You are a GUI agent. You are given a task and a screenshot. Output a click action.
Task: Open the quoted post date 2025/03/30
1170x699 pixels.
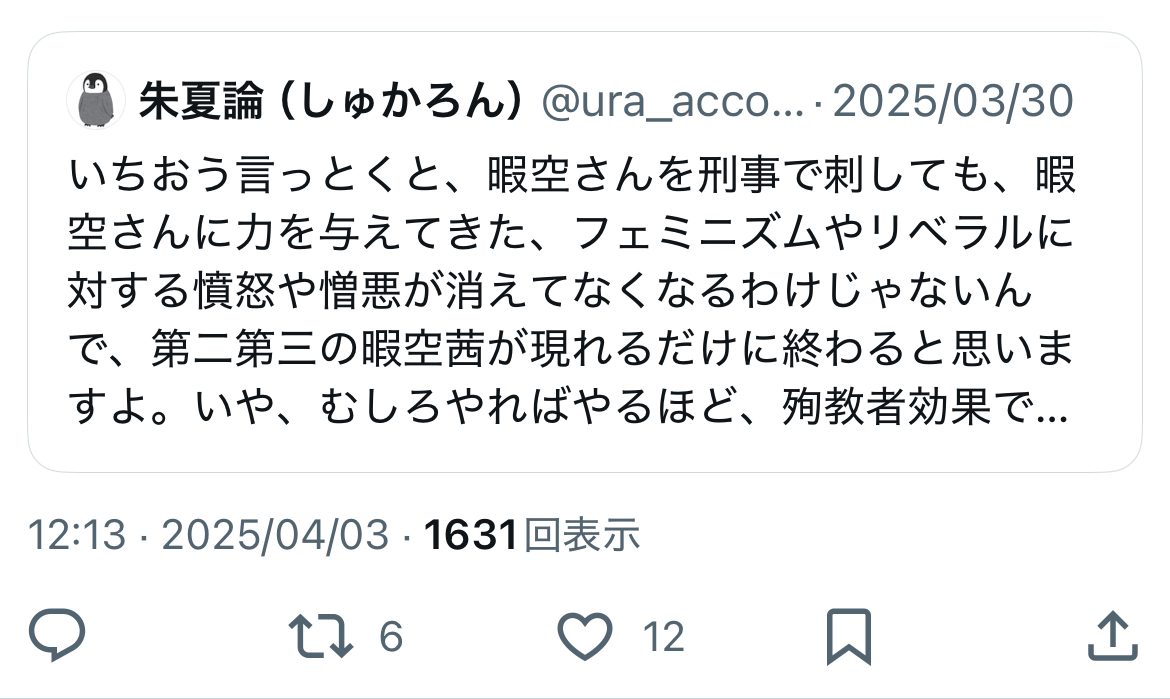953,101
